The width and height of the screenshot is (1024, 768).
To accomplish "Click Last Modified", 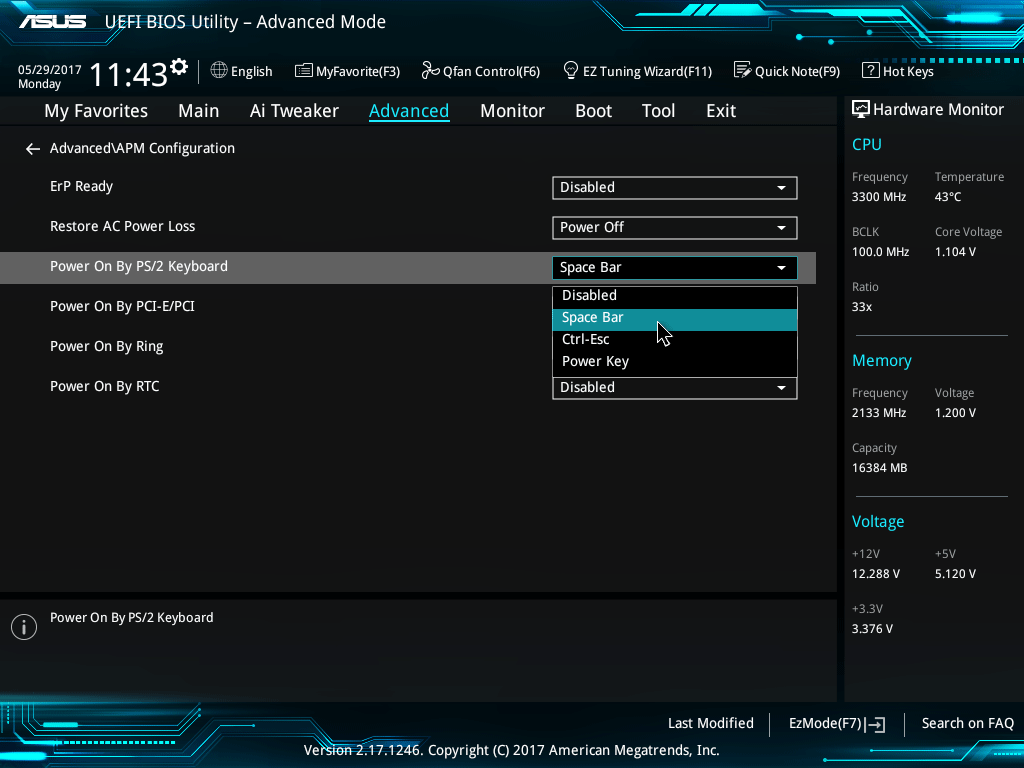I will point(711,724).
